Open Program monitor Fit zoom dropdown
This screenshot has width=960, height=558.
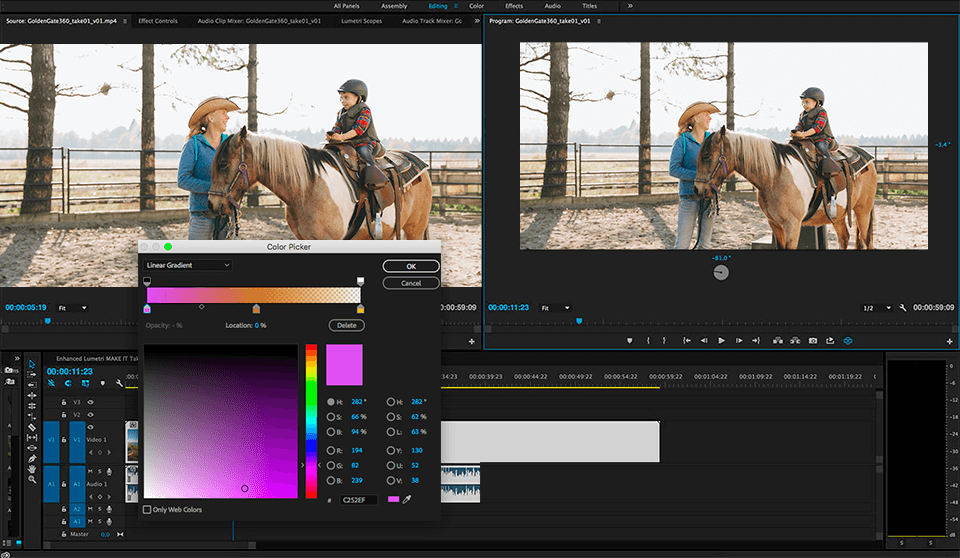coord(555,307)
